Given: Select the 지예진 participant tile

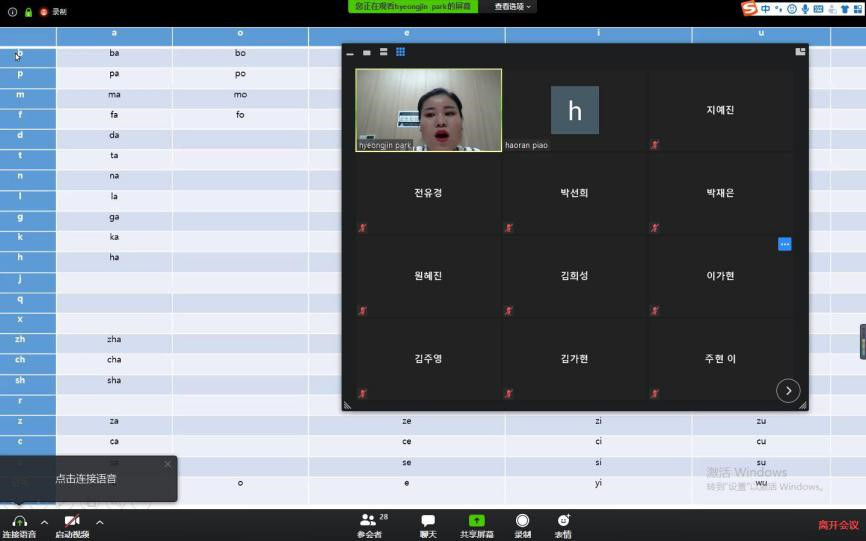Looking at the screenshot, I should [720, 110].
